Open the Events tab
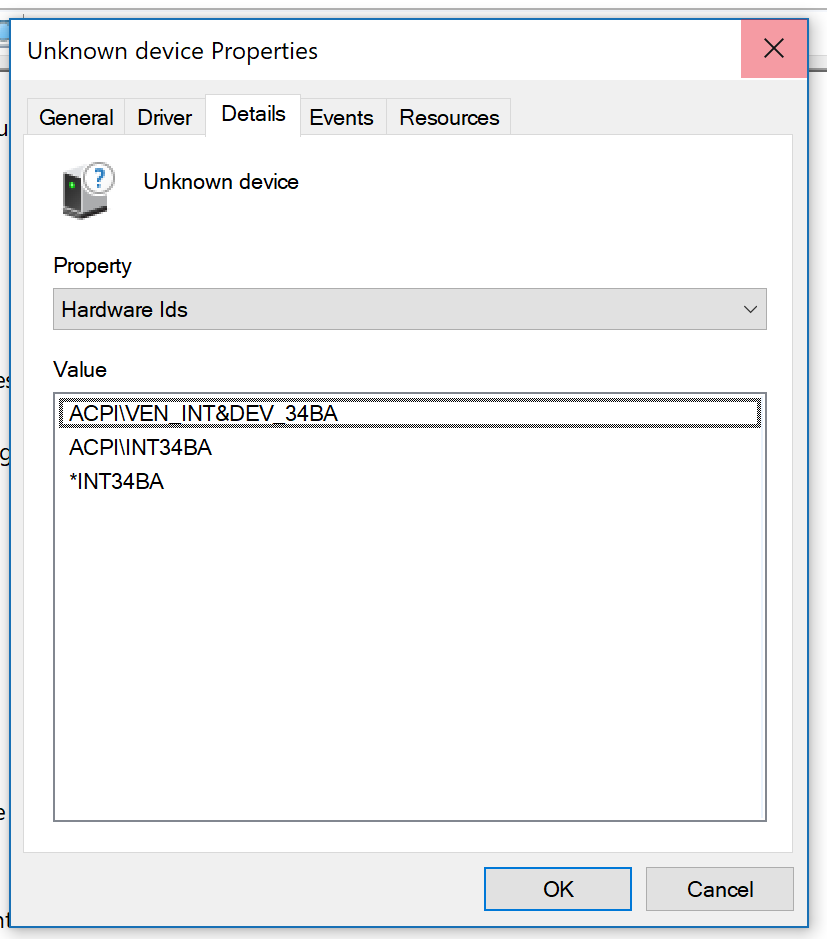The image size is (827, 939). [342, 117]
